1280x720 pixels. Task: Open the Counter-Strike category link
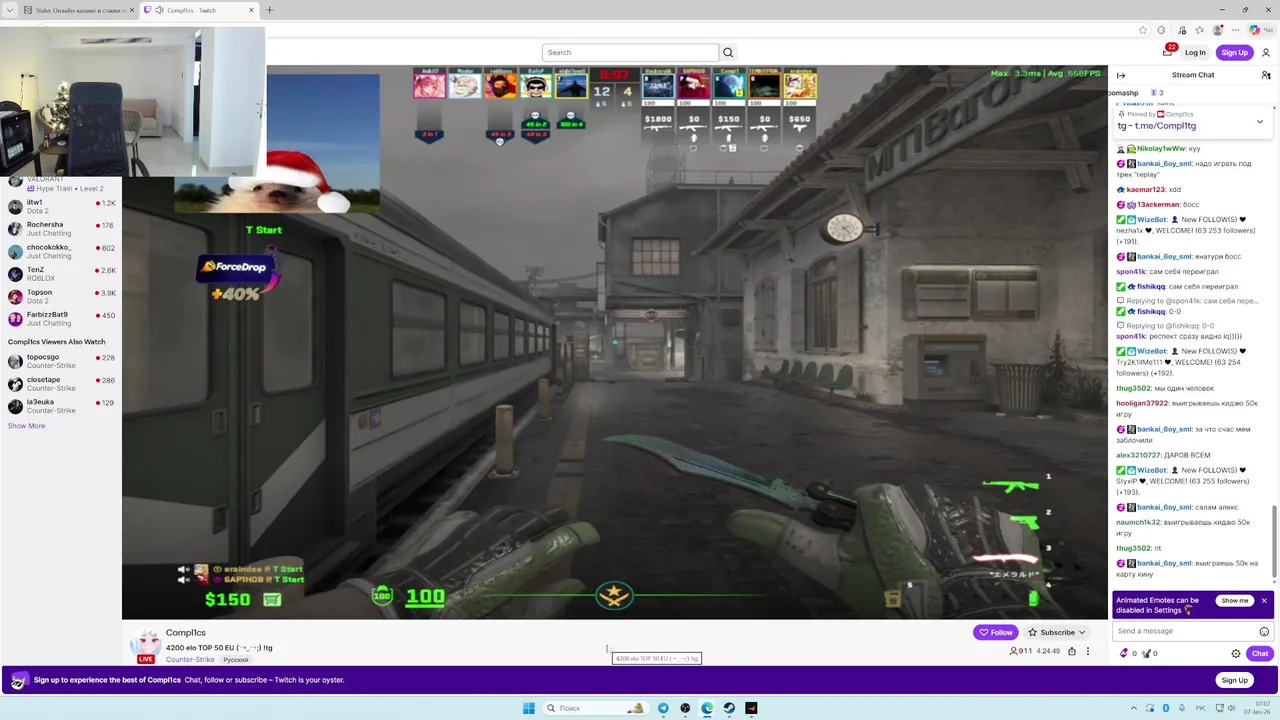point(190,660)
